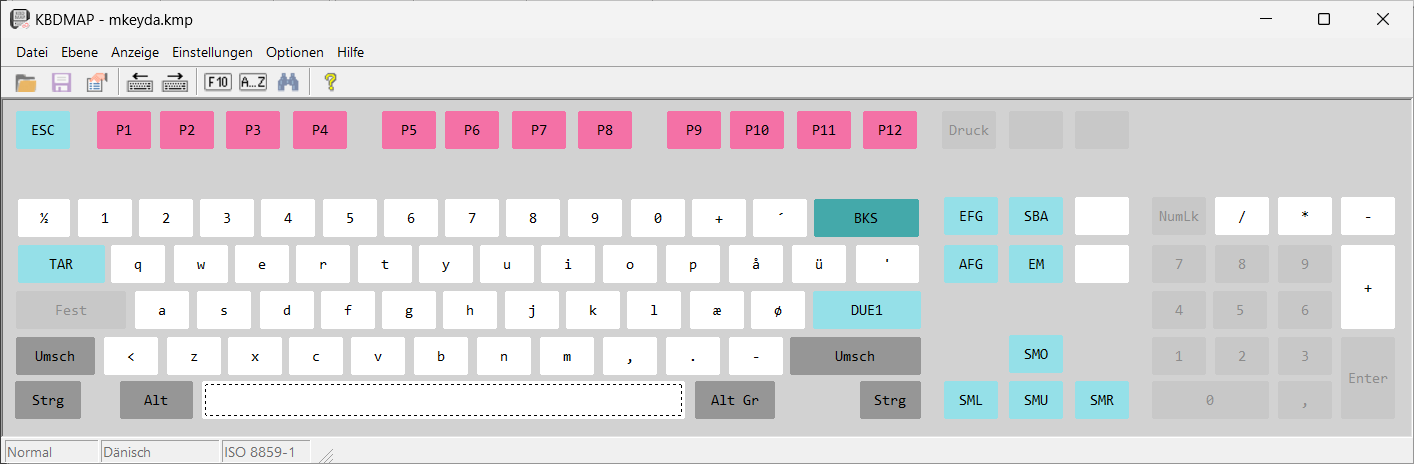
Task: Open the Datei menu
Action: click(x=32, y=52)
